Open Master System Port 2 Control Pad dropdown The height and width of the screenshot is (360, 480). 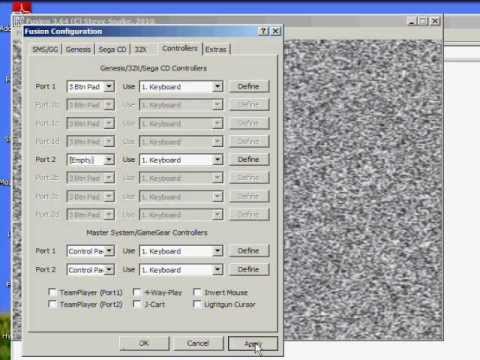point(91,269)
